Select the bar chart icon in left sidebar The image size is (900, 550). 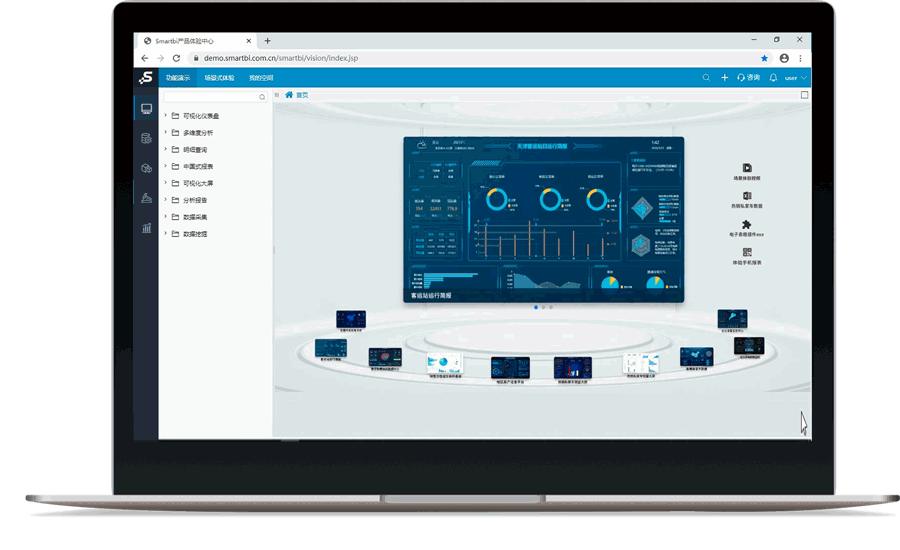[147, 228]
